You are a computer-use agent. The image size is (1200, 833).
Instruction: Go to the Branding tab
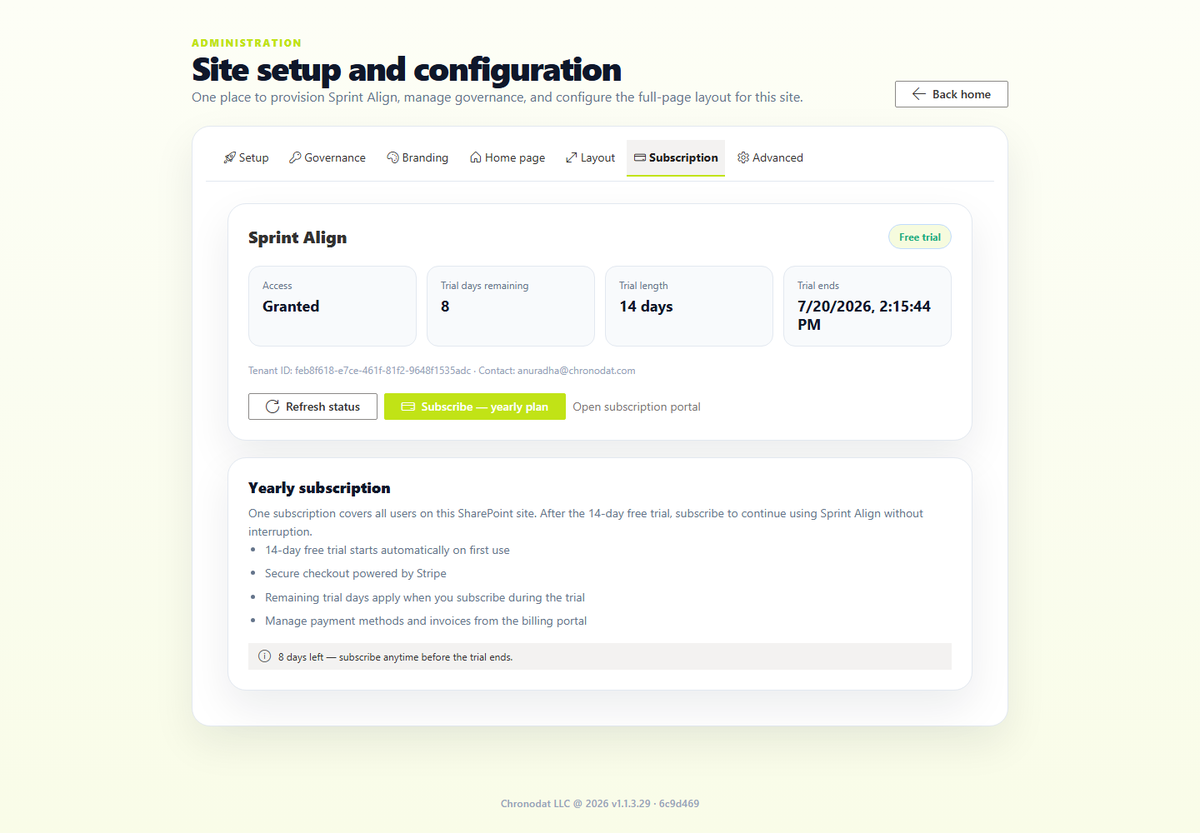pos(418,158)
